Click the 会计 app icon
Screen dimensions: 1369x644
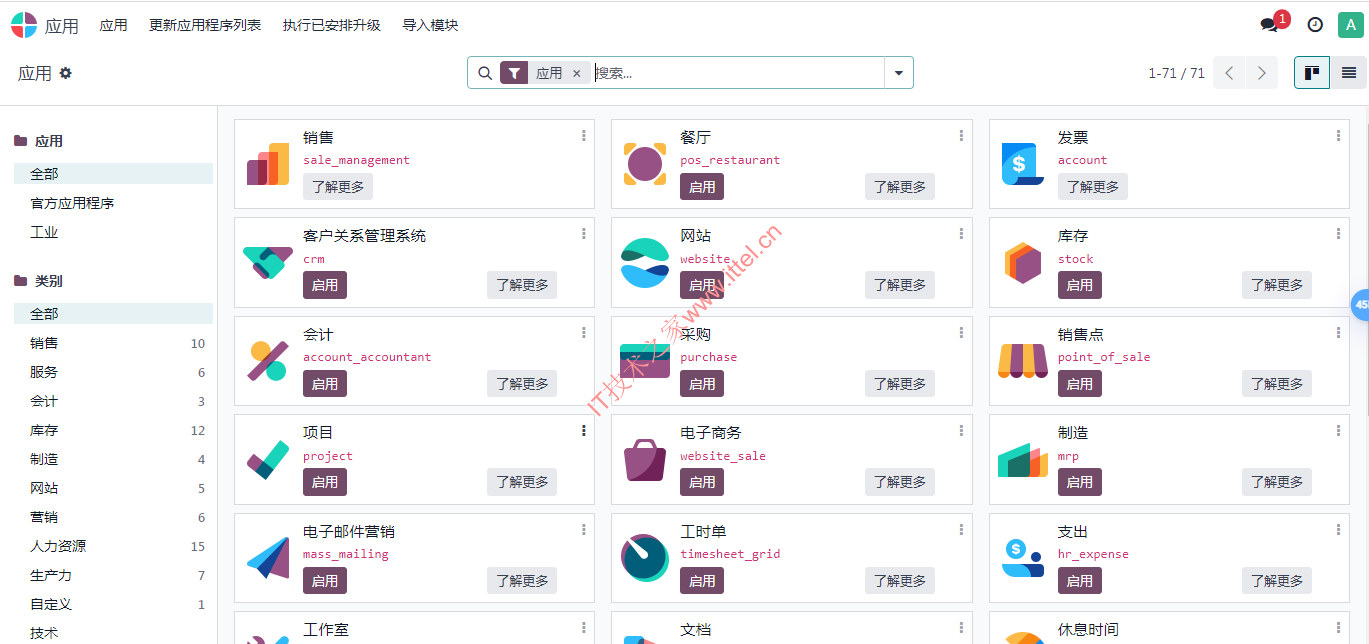pyautogui.click(x=268, y=361)
